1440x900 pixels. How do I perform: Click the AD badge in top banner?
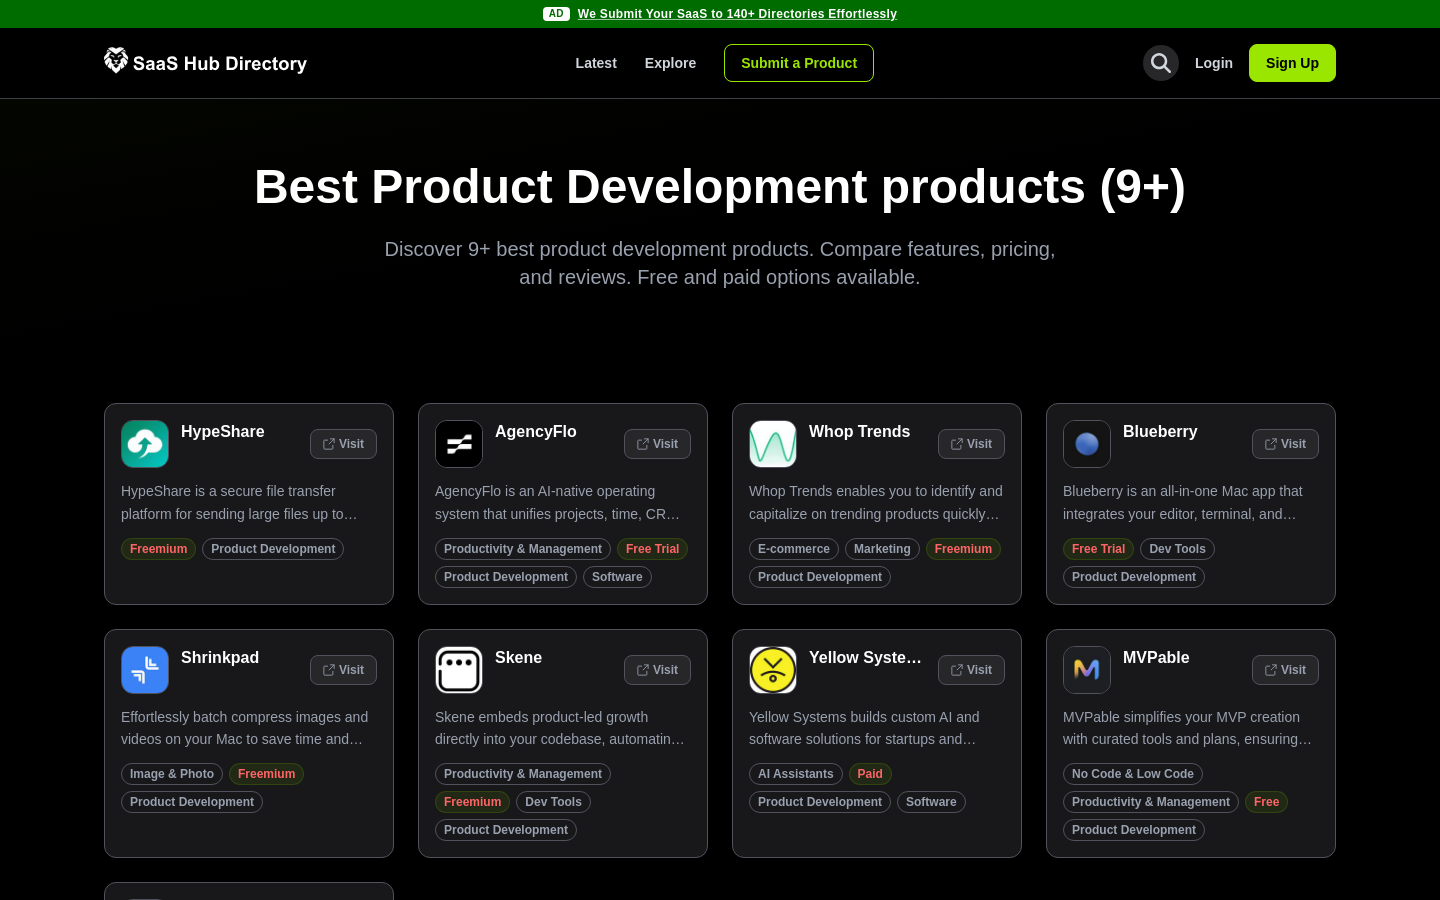pyautogui.click(x=556, y=14)
